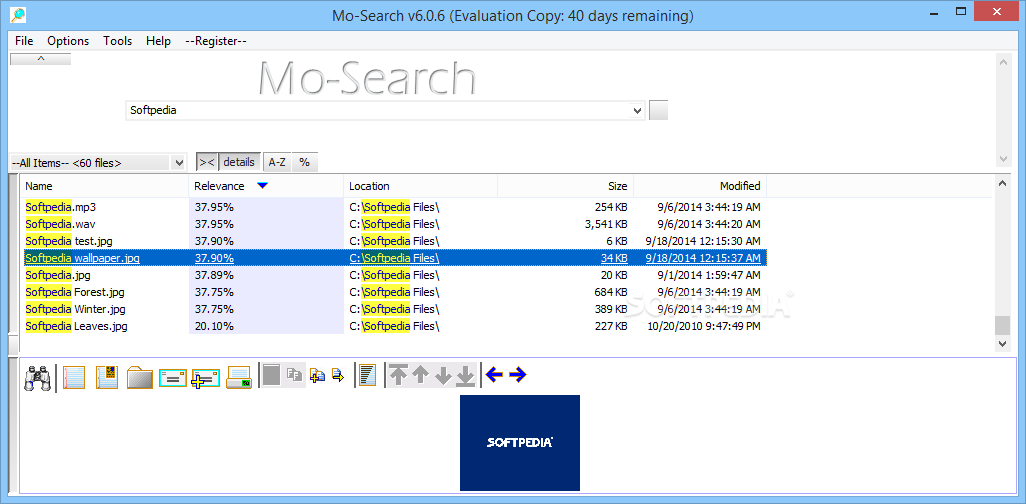This screenshot has width=1026, height=504.
Task: Click the grayed-out two pages icon
Action: [x=295, y=376]
